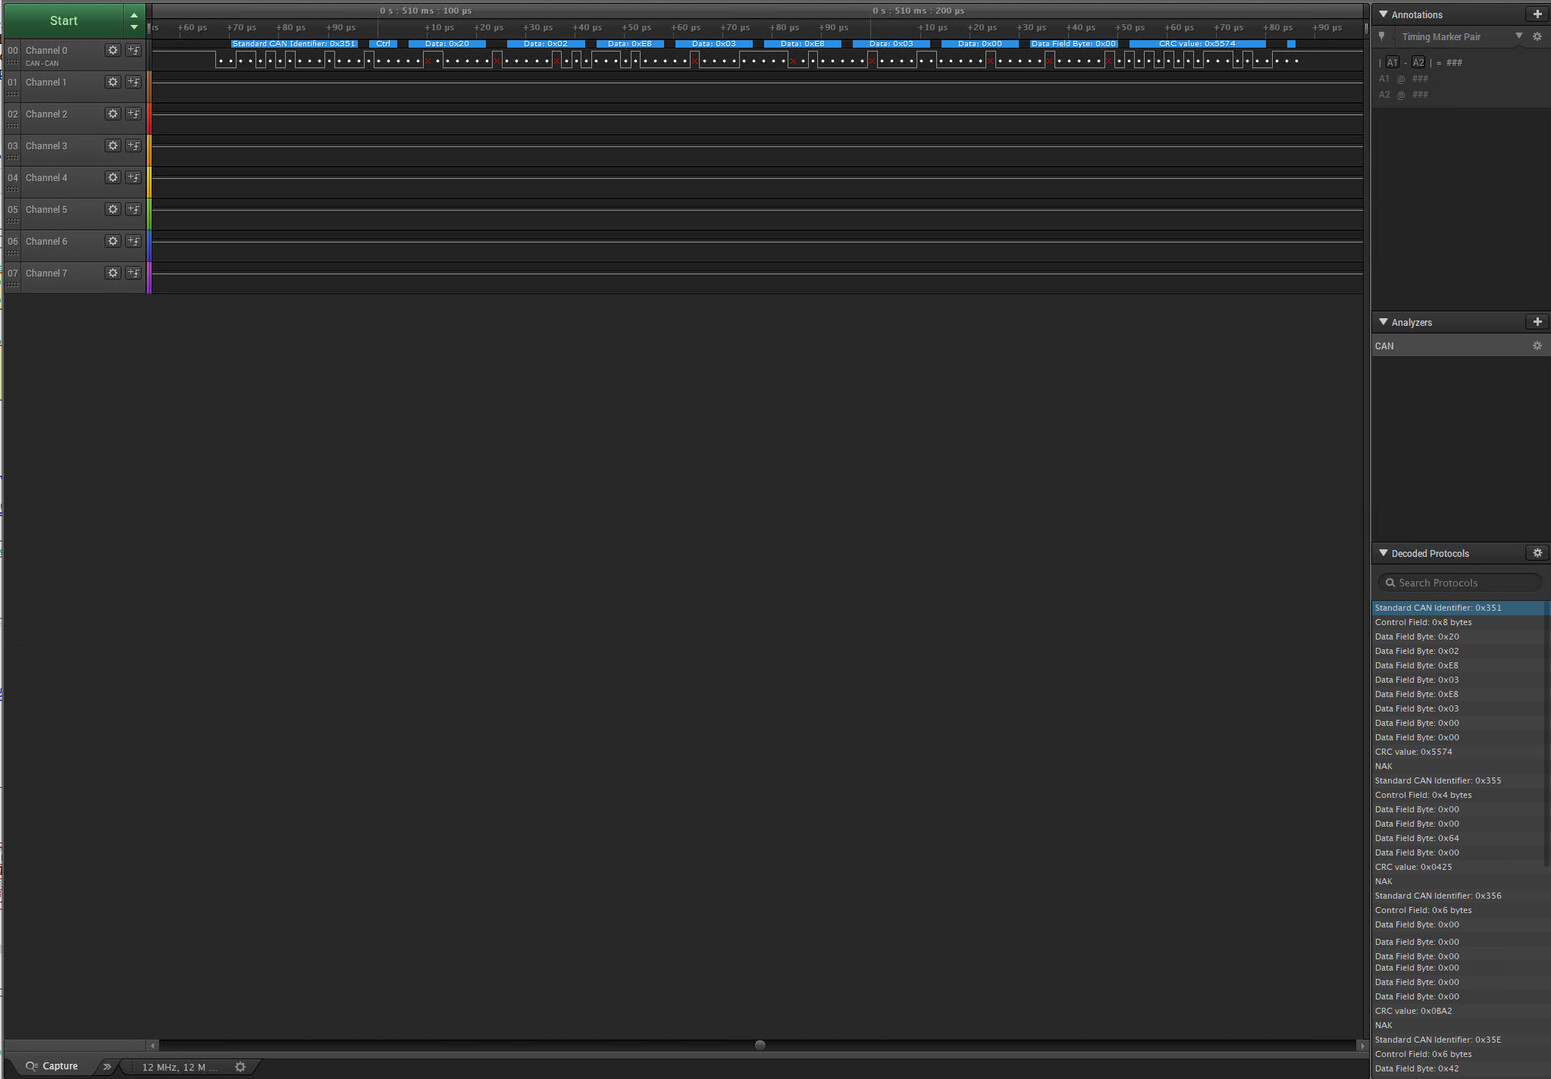1551x1079 pixels.
Task: Click the scrollbar right arrow
Action: pyautogui.click(x=1361, y=1045)
